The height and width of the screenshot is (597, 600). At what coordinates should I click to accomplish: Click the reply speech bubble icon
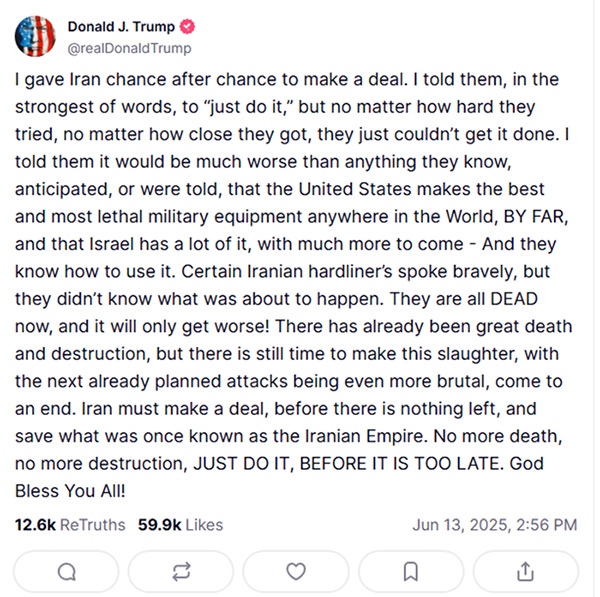(67, 571)
